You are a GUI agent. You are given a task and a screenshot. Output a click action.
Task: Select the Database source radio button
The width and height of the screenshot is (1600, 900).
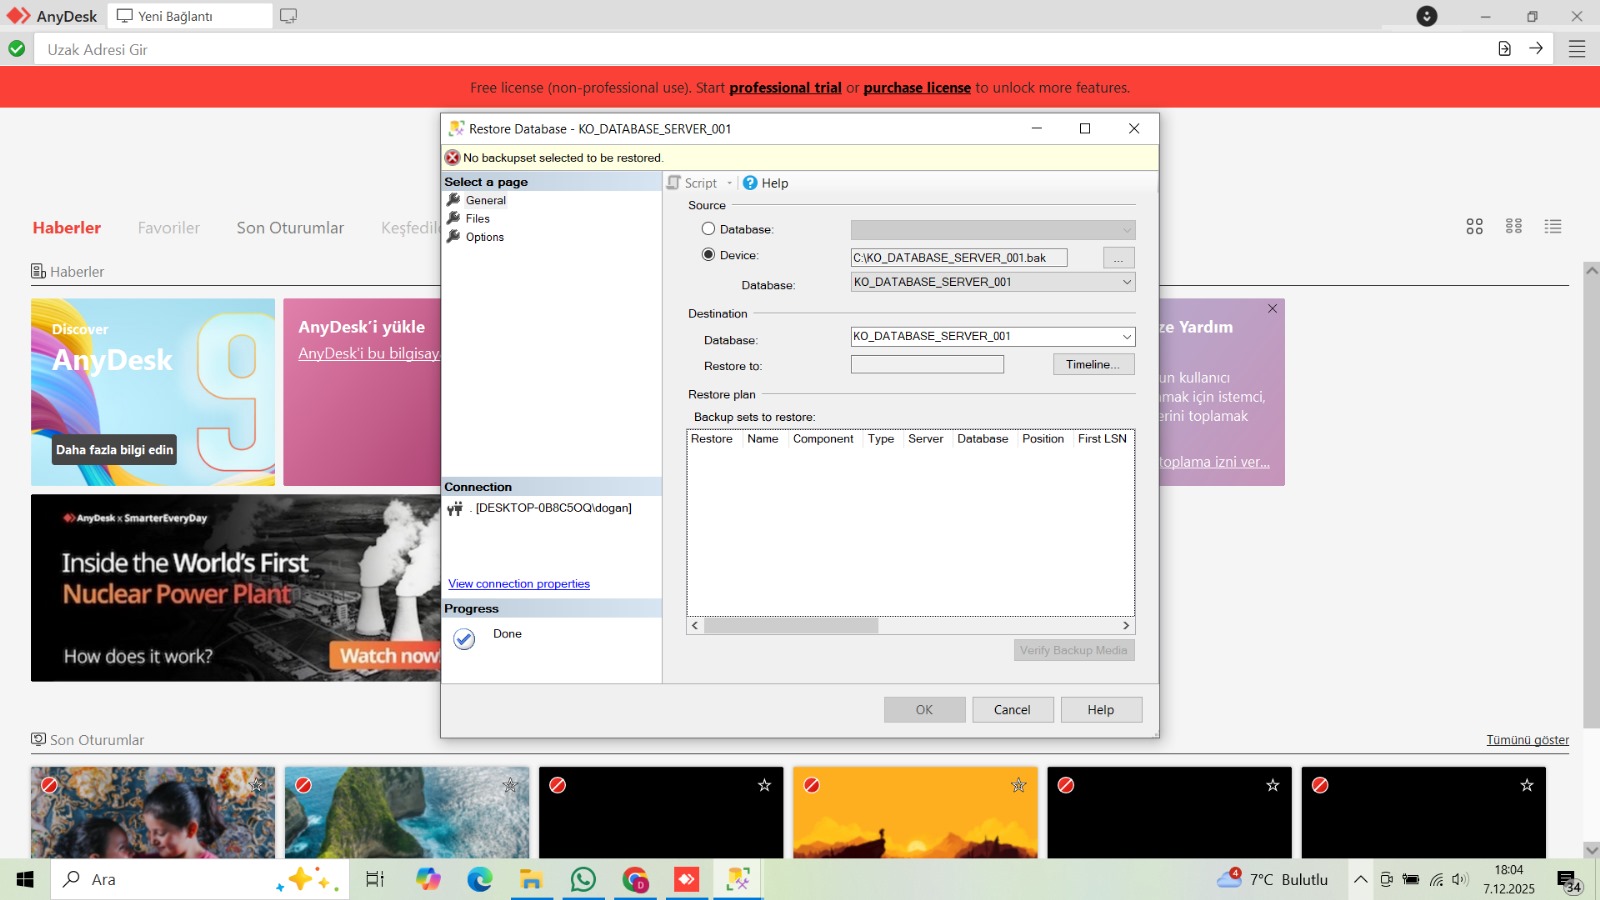coord(708,229)
